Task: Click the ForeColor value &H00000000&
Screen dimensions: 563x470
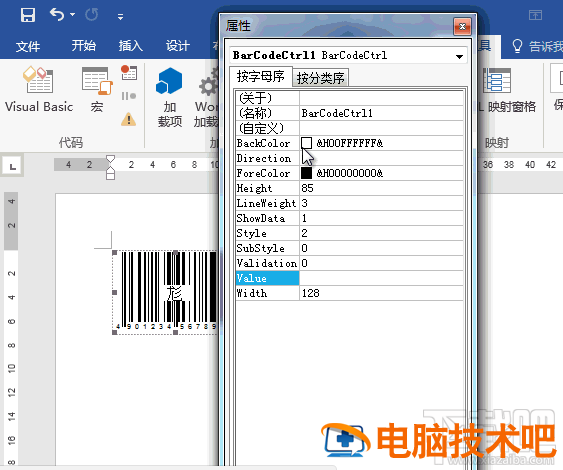Action: [350, 173]
